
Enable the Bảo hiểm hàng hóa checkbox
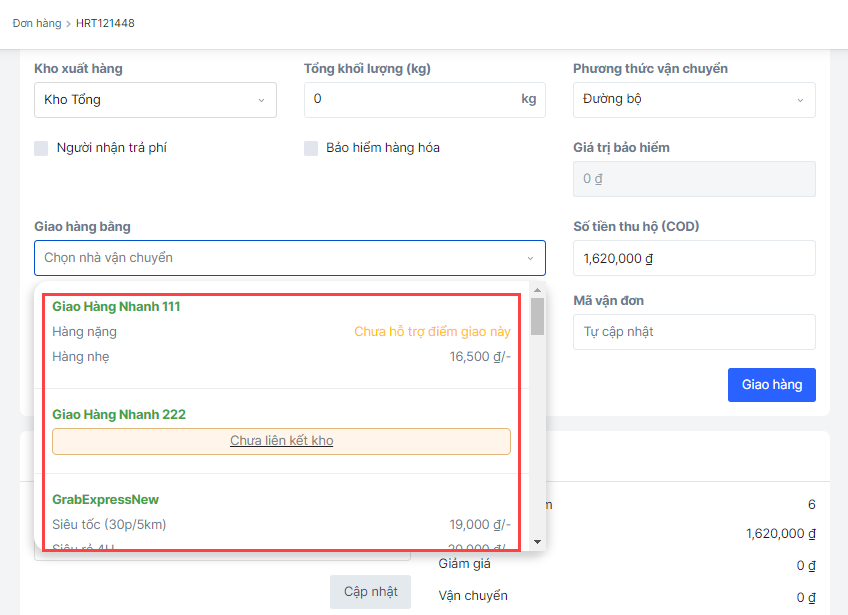click(311, 148)
